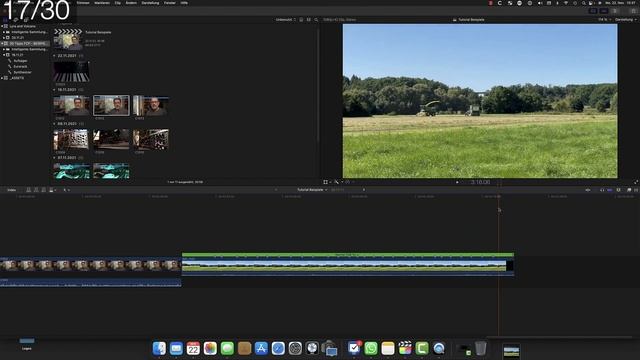The image size is (640, 360).
Task: Select the piano keys clip thumbnail
Action: pyautogui.click(x=71, y=72)
